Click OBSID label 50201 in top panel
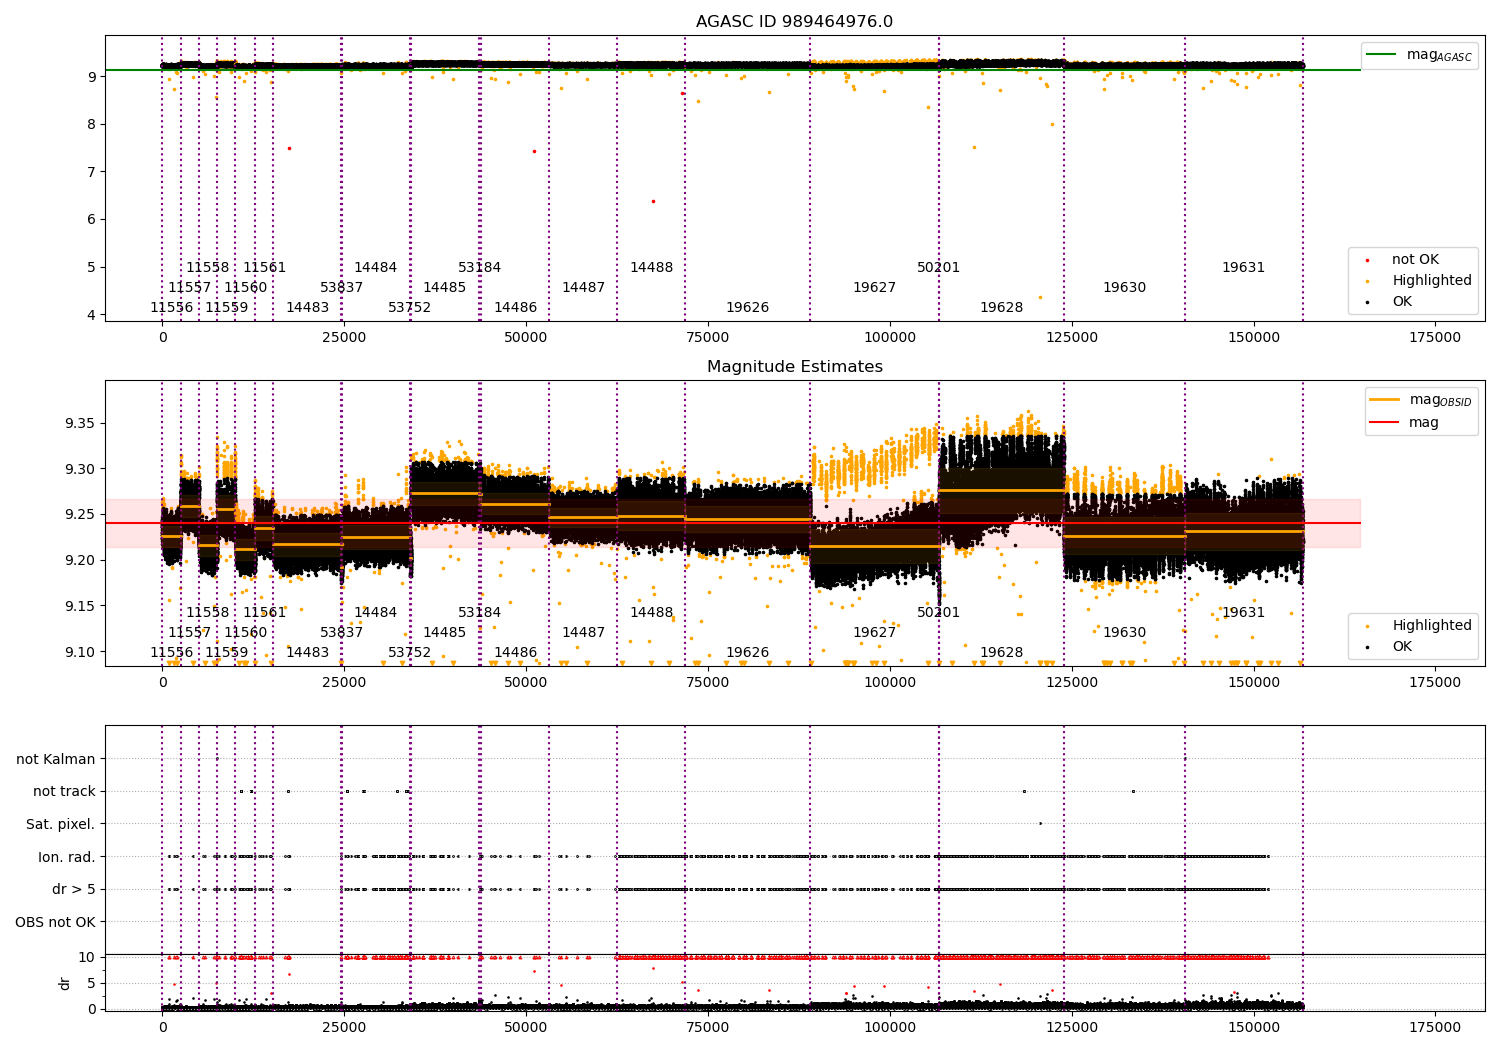 pos(939,268)
